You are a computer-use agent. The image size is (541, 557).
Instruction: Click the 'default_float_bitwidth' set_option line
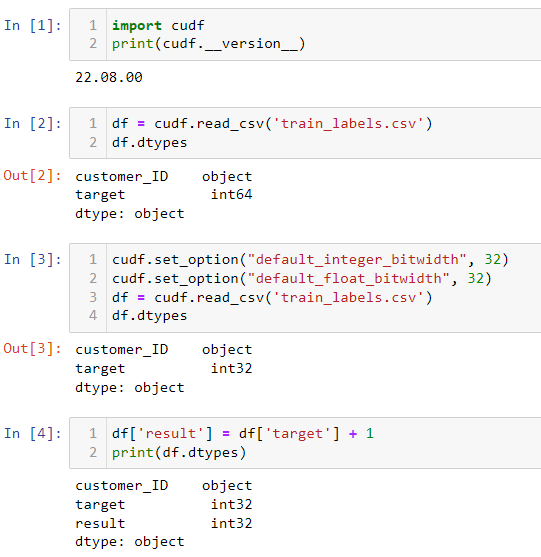click(x=302, y=278)
